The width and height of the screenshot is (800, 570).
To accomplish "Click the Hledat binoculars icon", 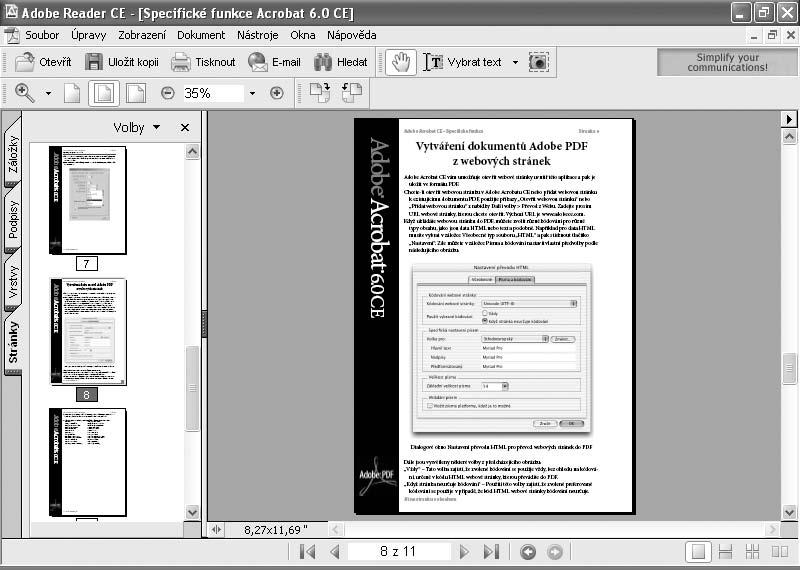I will (323, 62).
